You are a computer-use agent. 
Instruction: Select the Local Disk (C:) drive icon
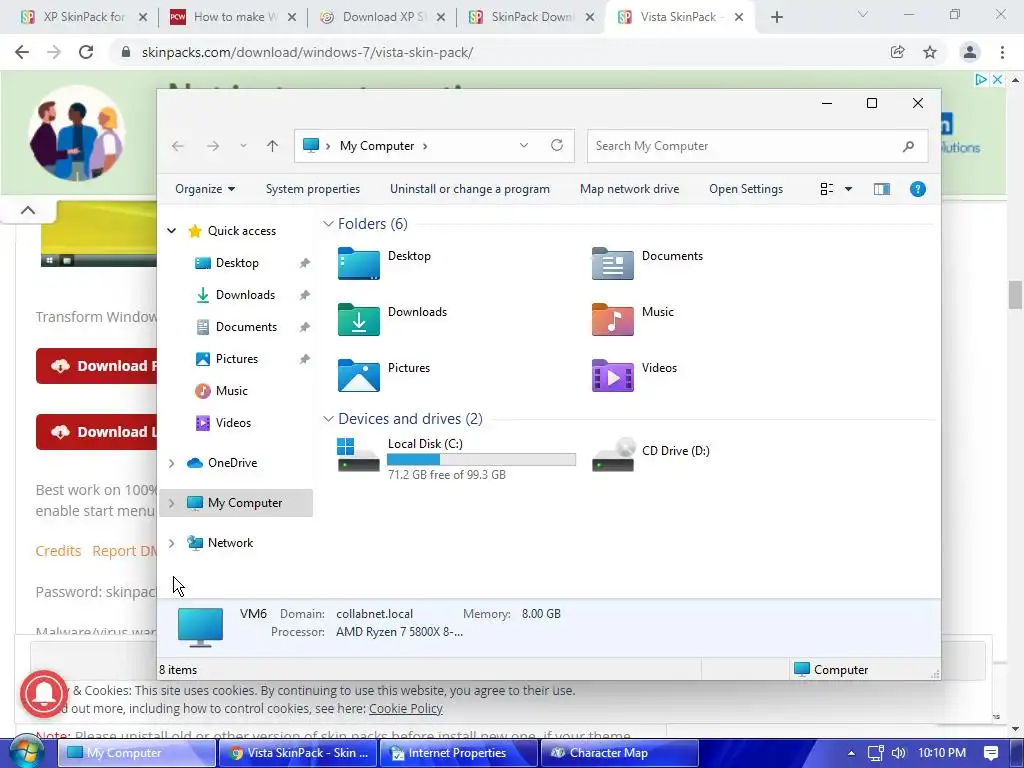[x=358, y=455]
